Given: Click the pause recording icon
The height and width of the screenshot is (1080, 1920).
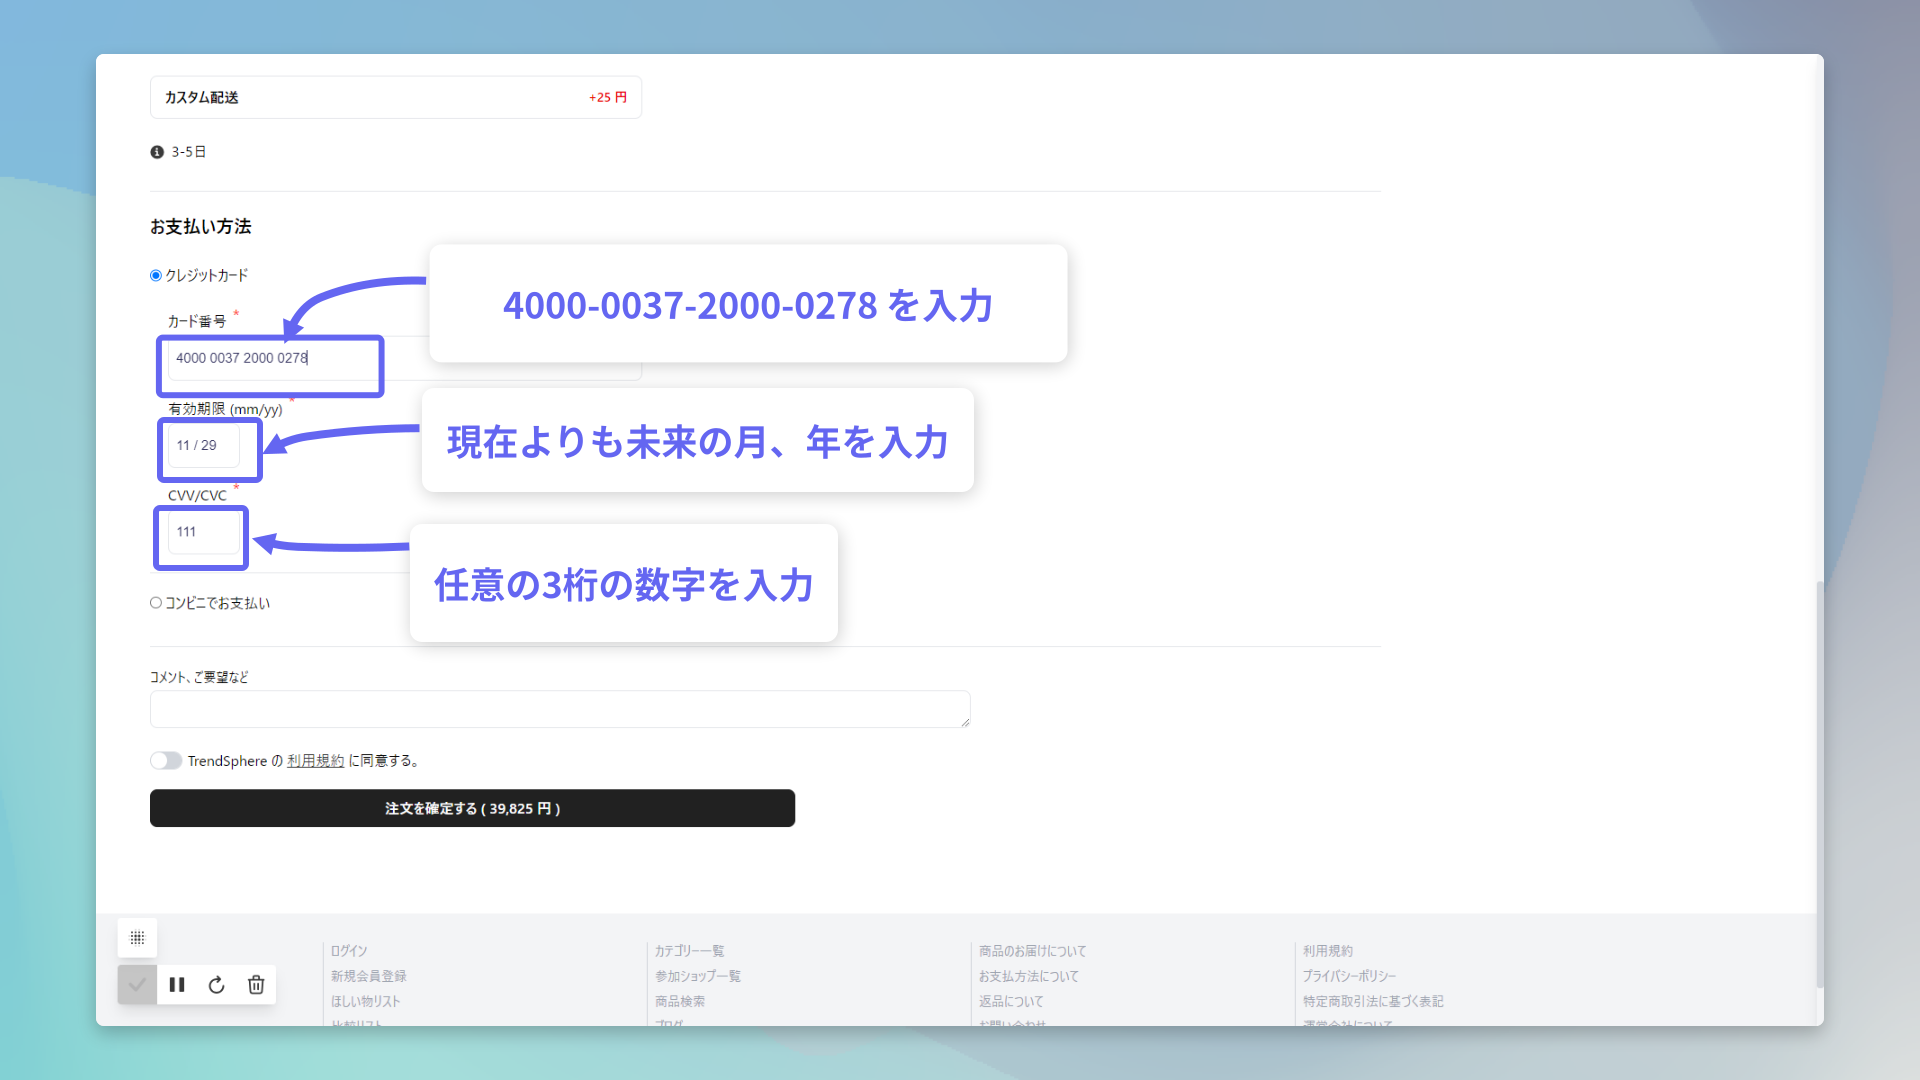Looking at the screenshot, I should click(x=177, y=985).
